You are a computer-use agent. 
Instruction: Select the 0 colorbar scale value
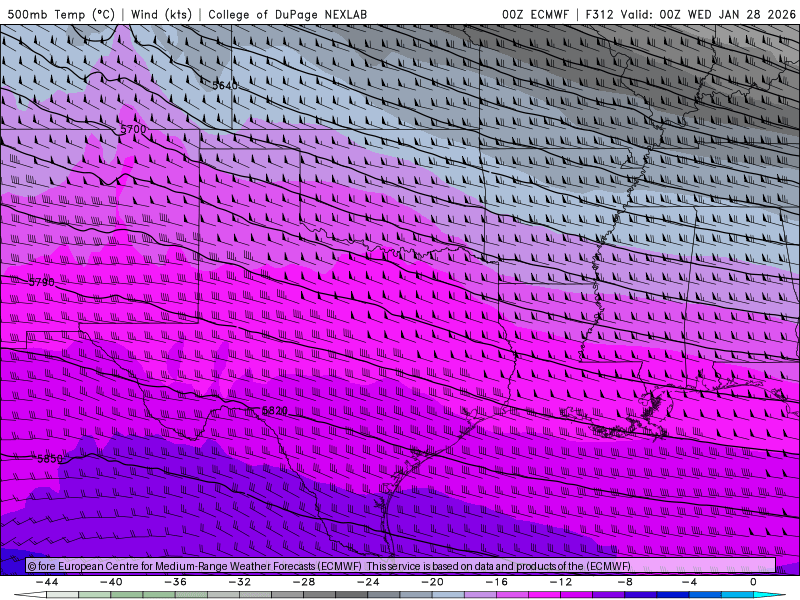[x=753, y=582]
